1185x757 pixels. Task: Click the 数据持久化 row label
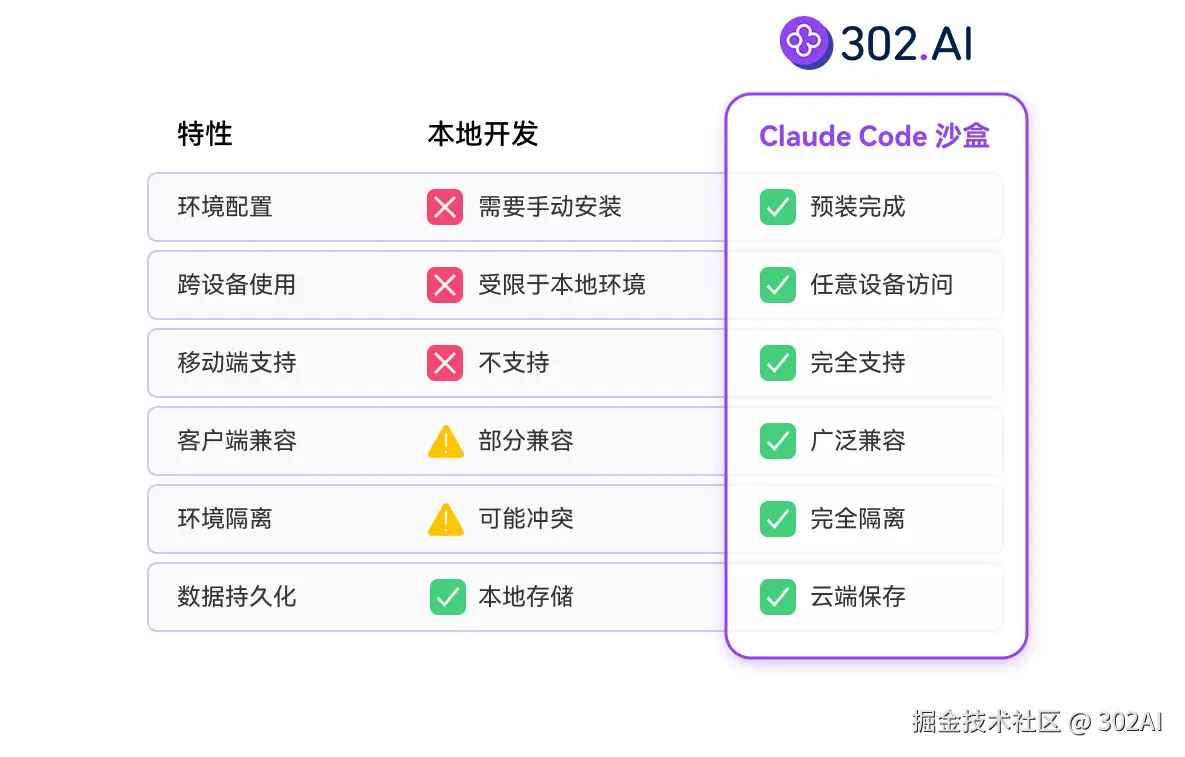click(237, 597)
